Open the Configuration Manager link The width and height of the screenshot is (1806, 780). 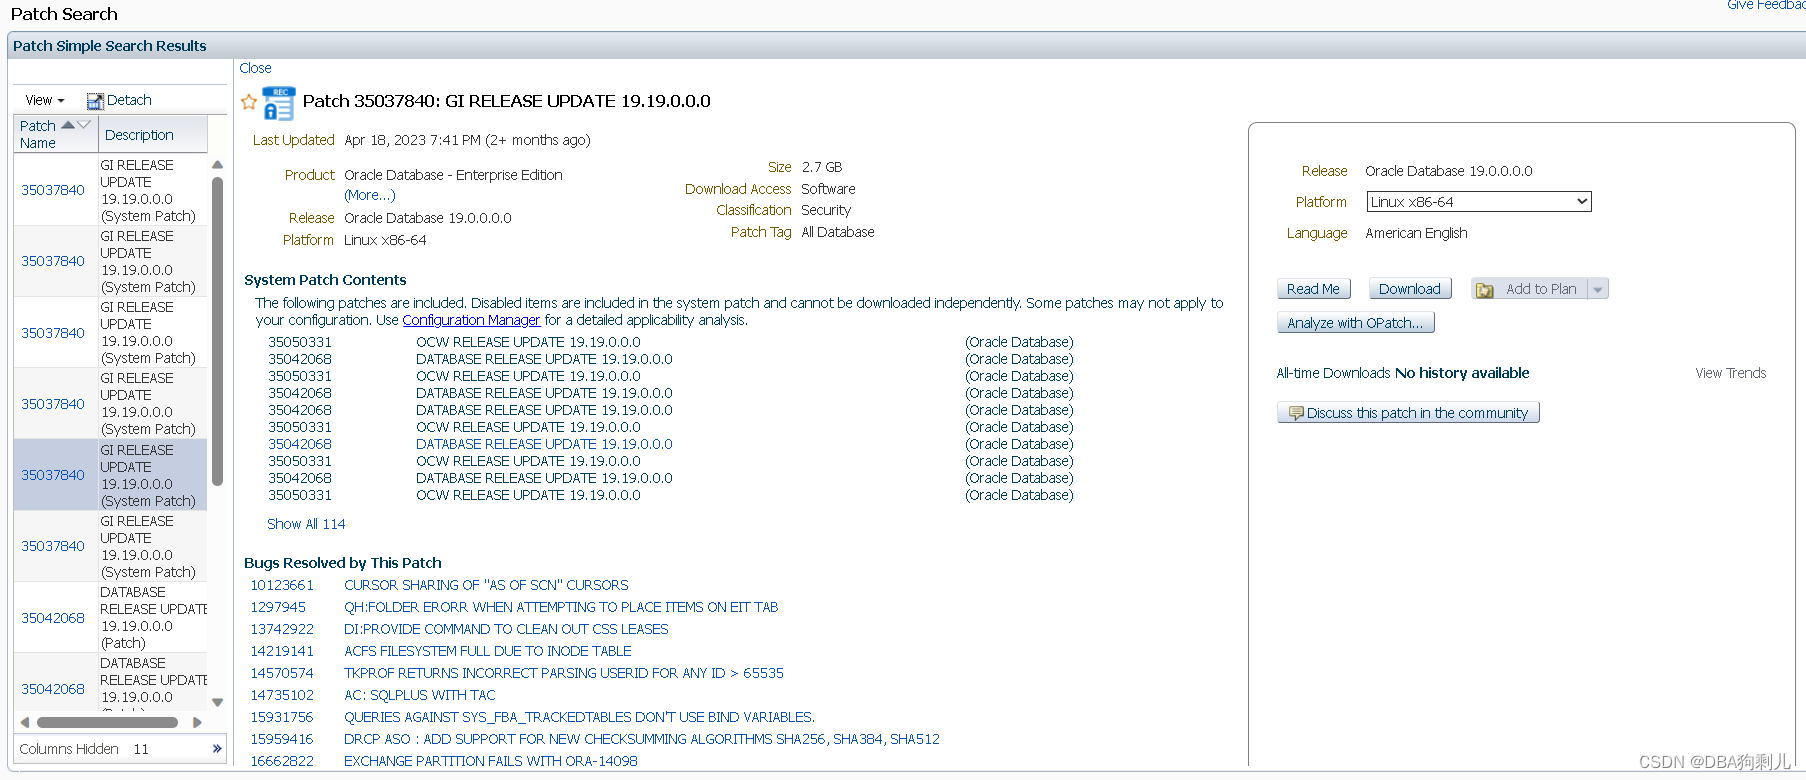pos(471,320)
